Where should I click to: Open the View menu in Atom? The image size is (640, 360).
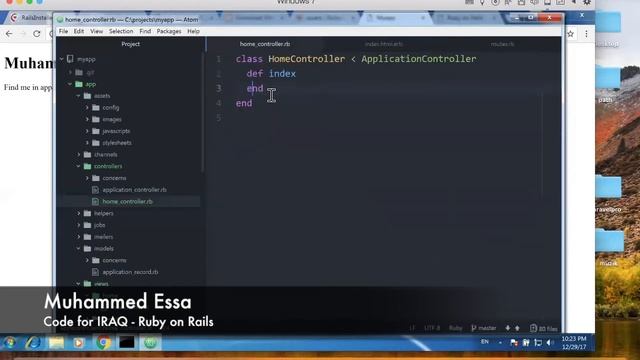coord(97,31)
